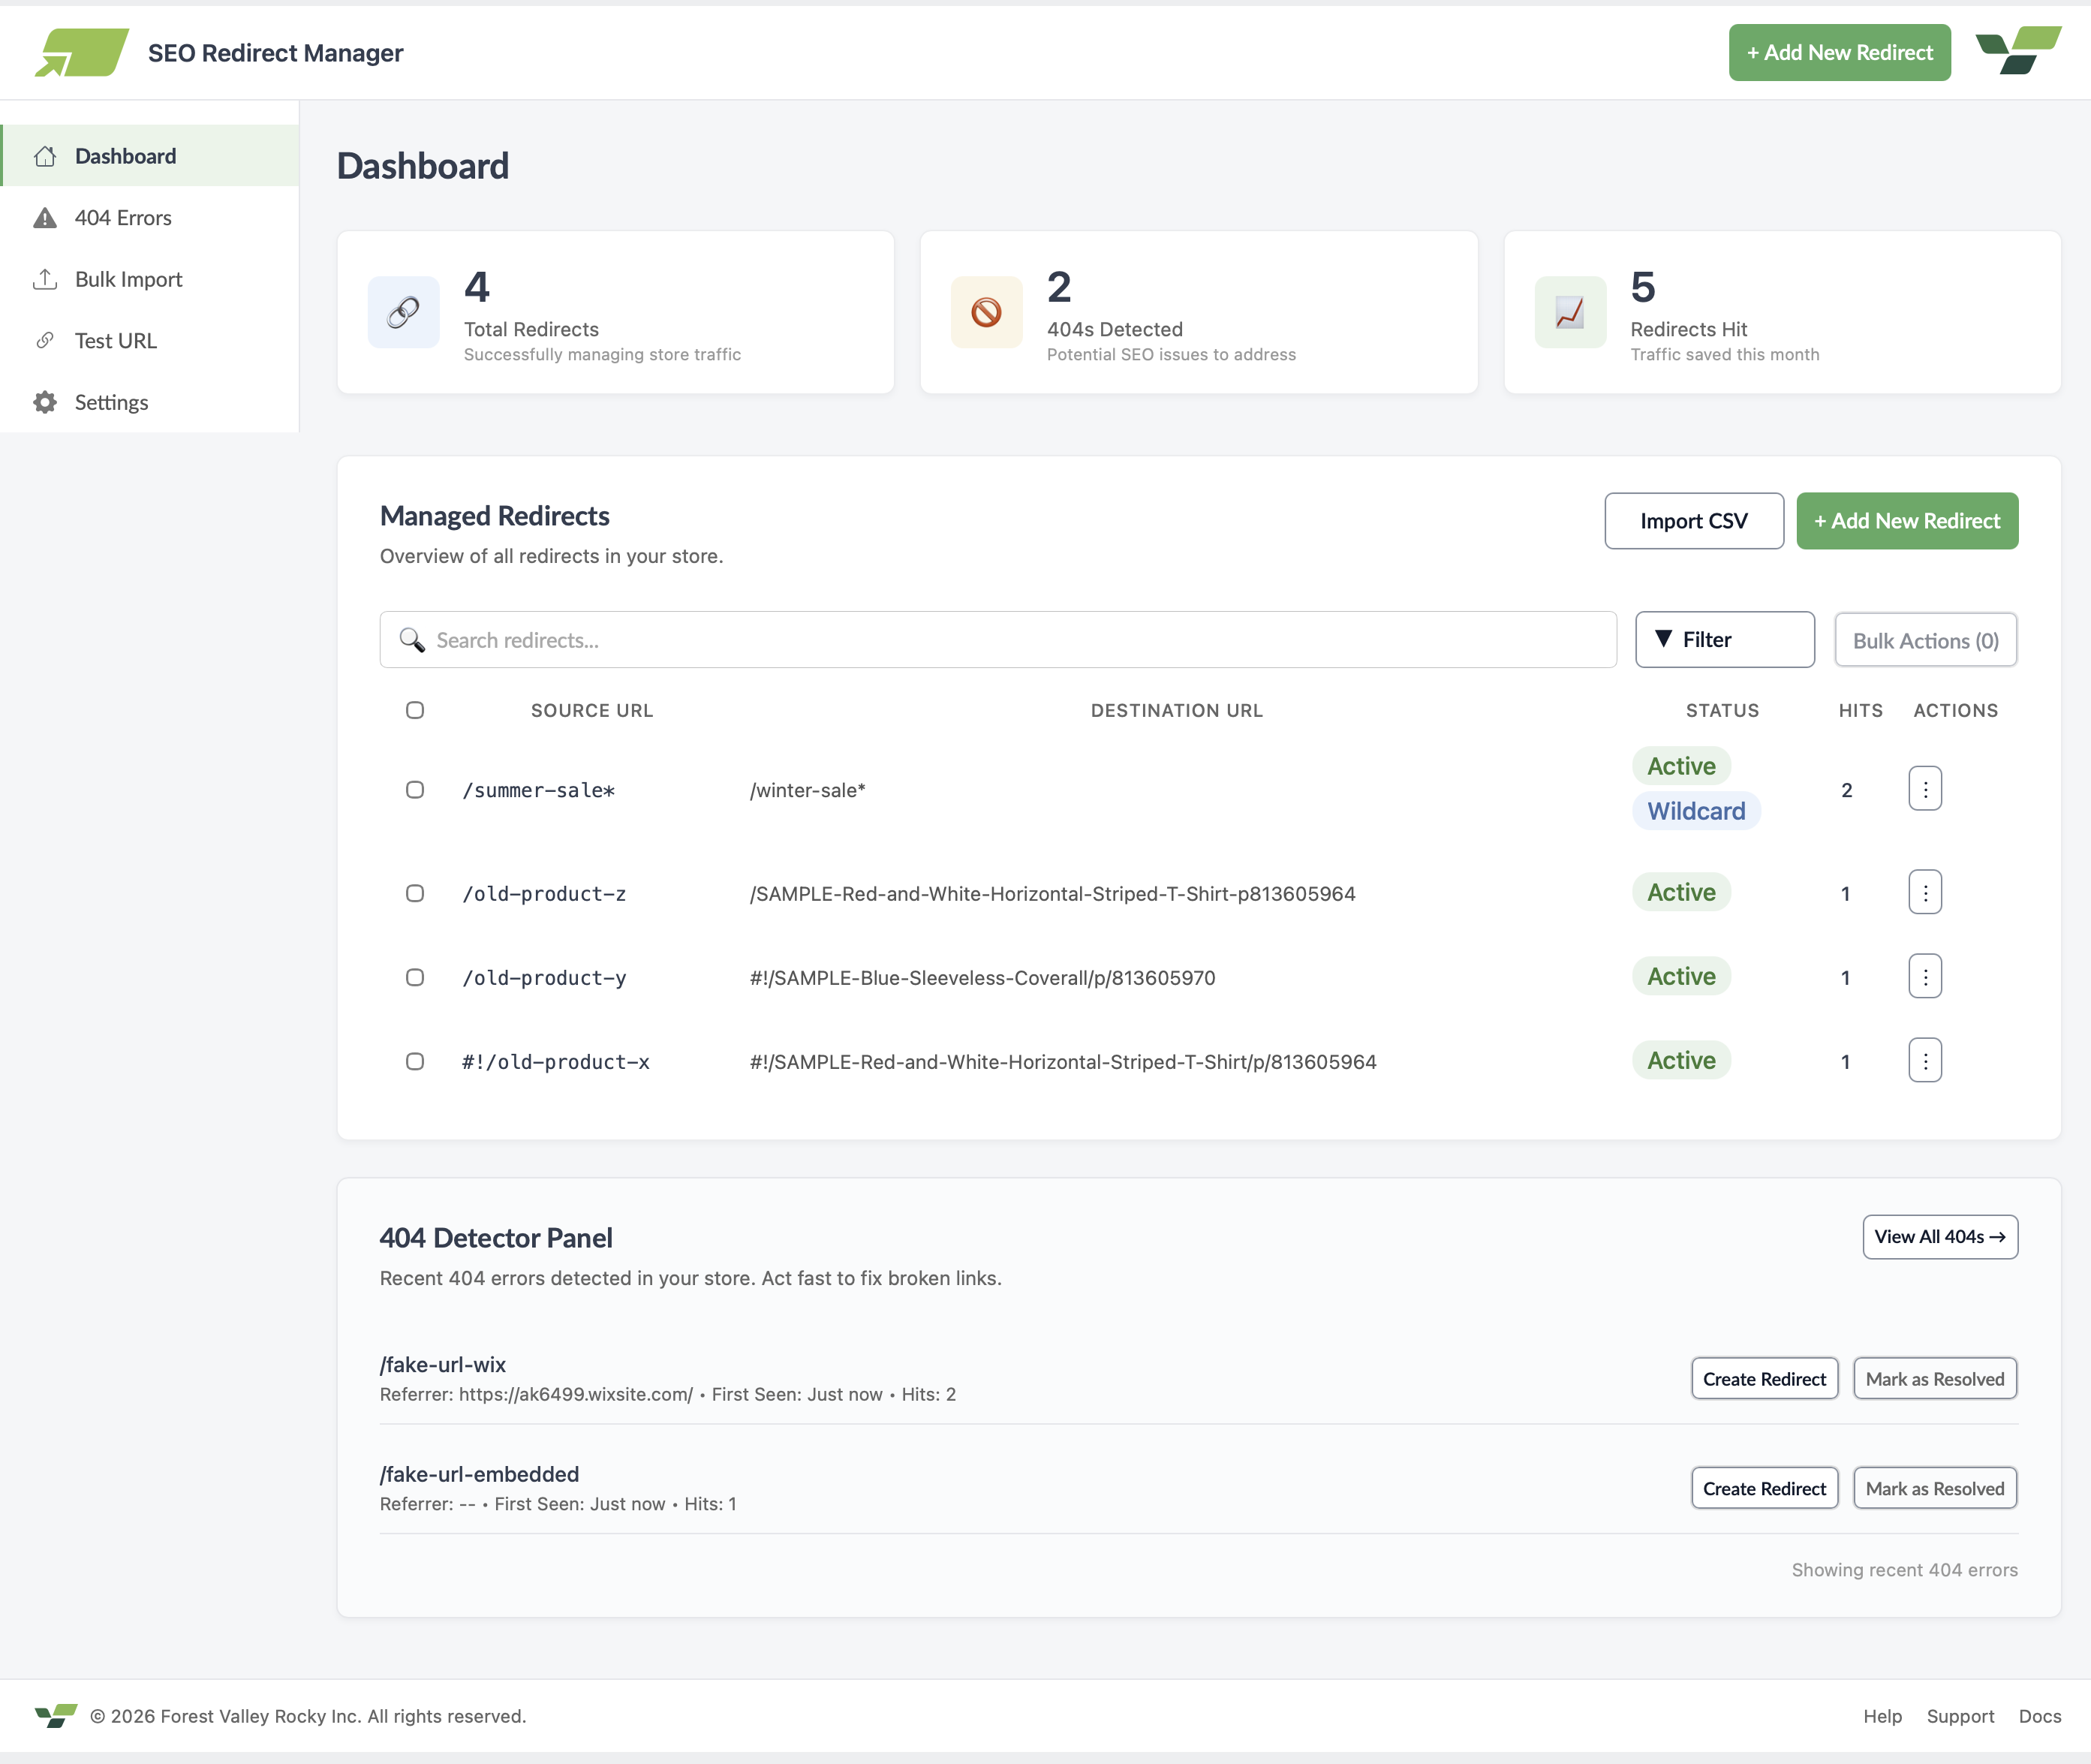Click the account logo icon in header

[2018, 51]
